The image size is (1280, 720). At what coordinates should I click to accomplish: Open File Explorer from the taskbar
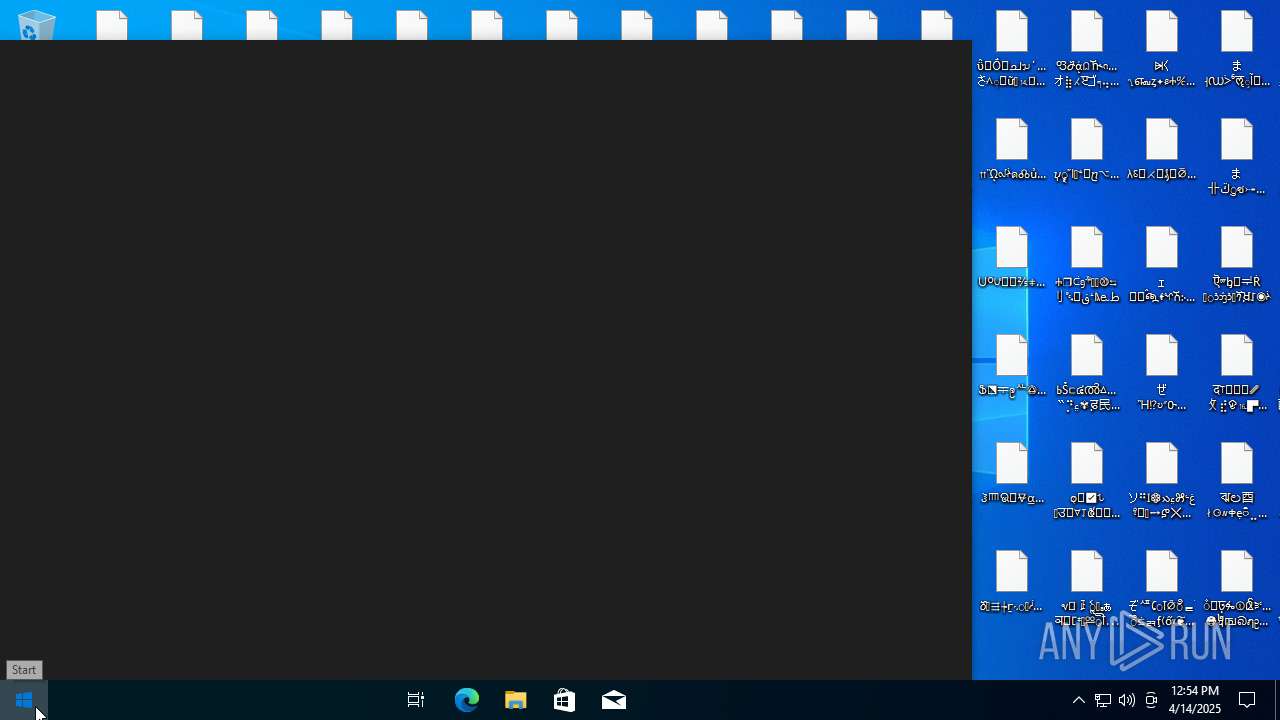(515, 700)
